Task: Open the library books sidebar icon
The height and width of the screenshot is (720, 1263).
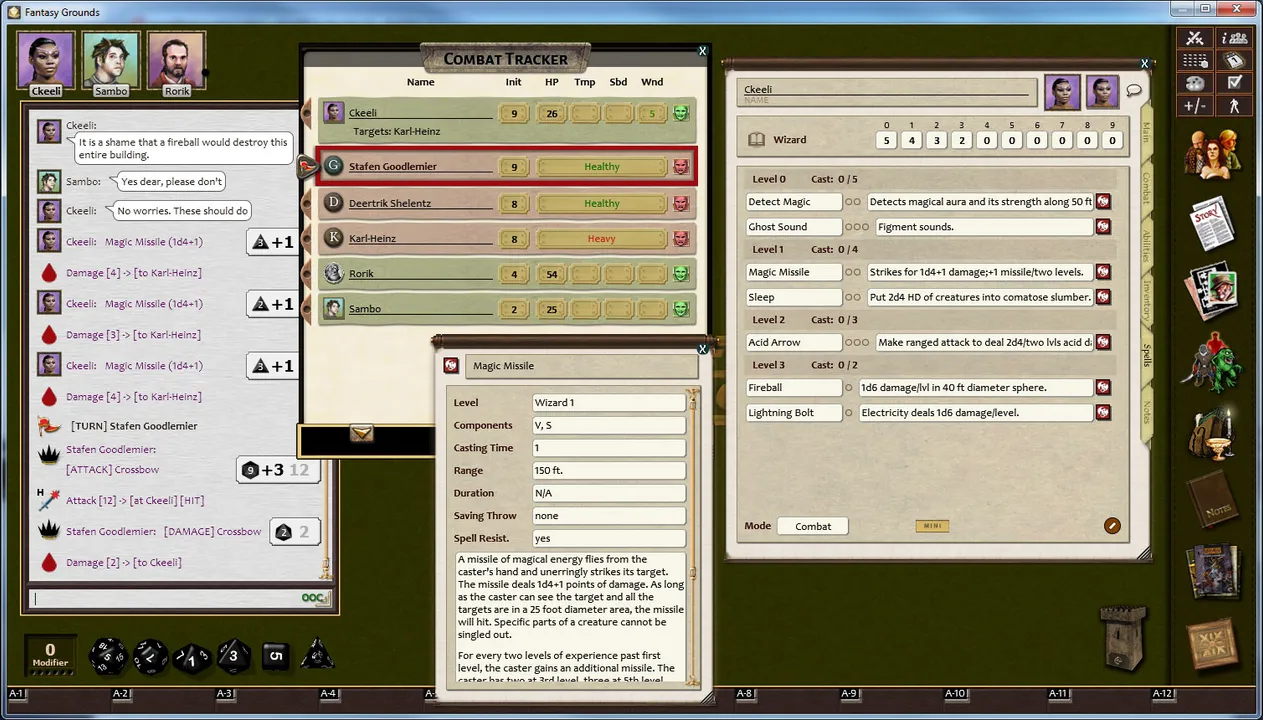Action: 1213,573
